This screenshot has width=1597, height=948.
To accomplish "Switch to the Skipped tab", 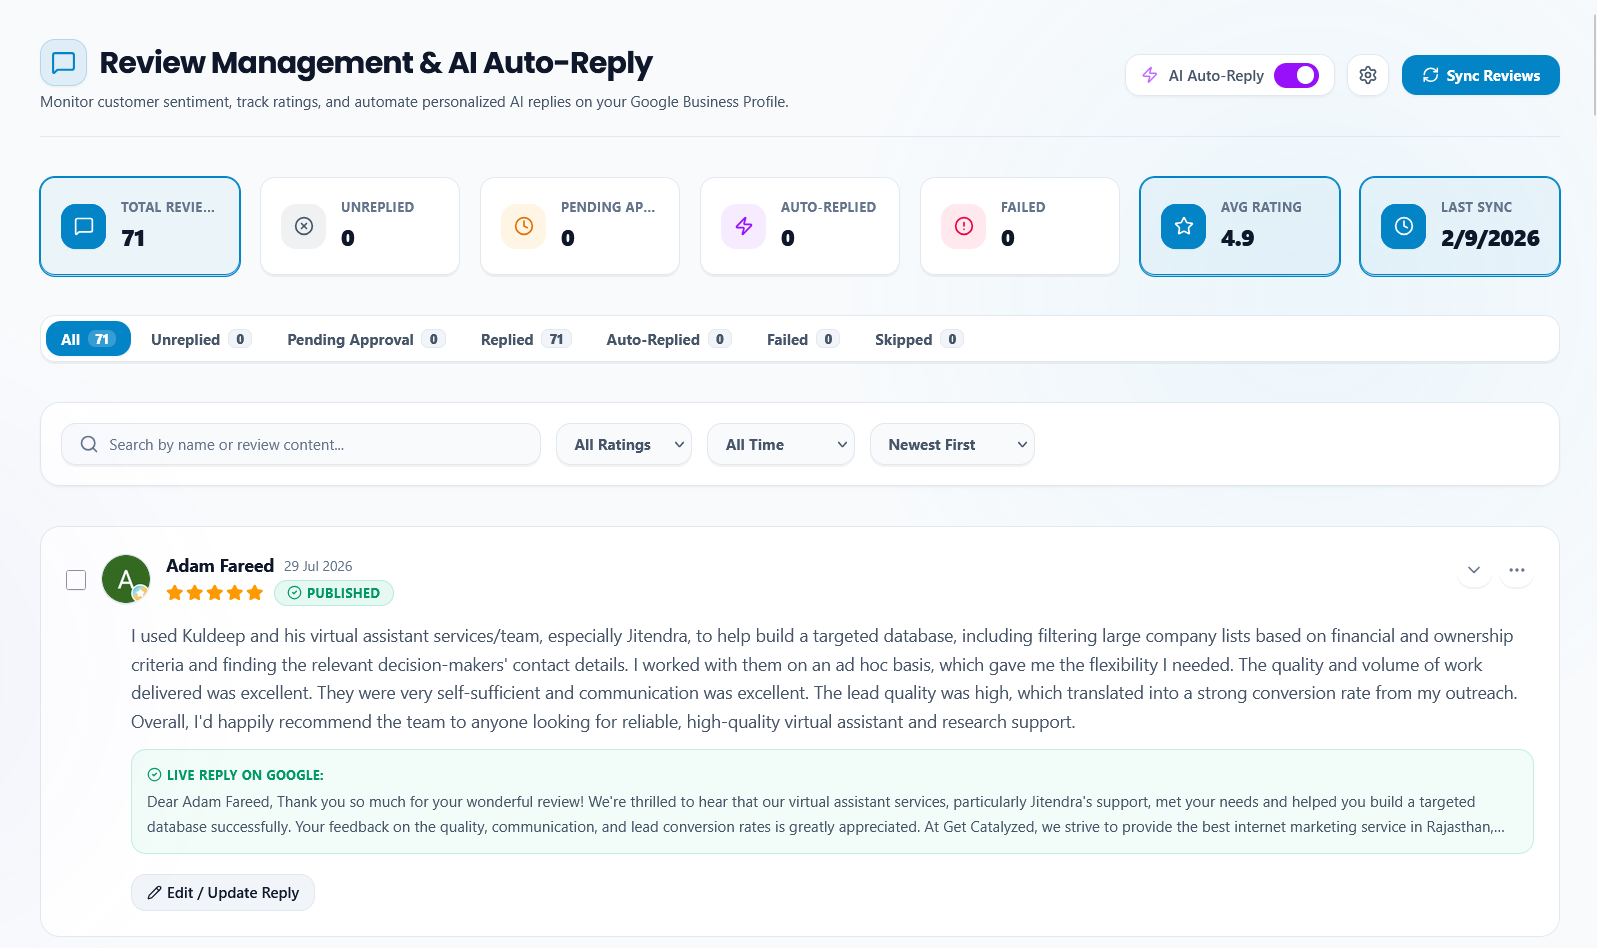I will (919, 339).
